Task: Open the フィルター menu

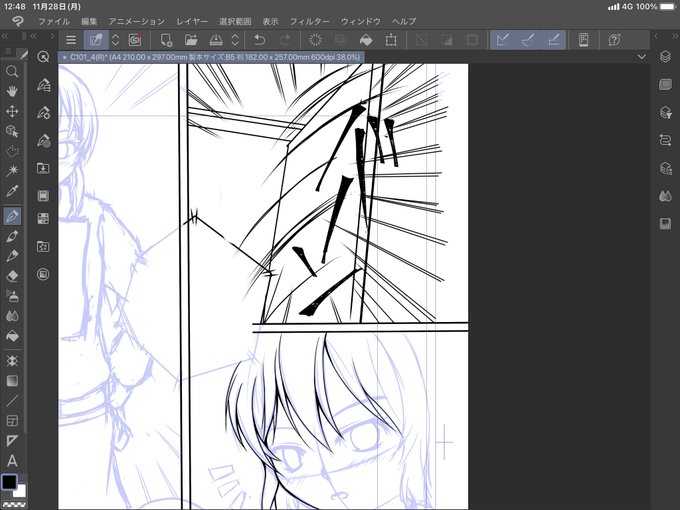Action: pyautogui.click(x=310, y=21)
